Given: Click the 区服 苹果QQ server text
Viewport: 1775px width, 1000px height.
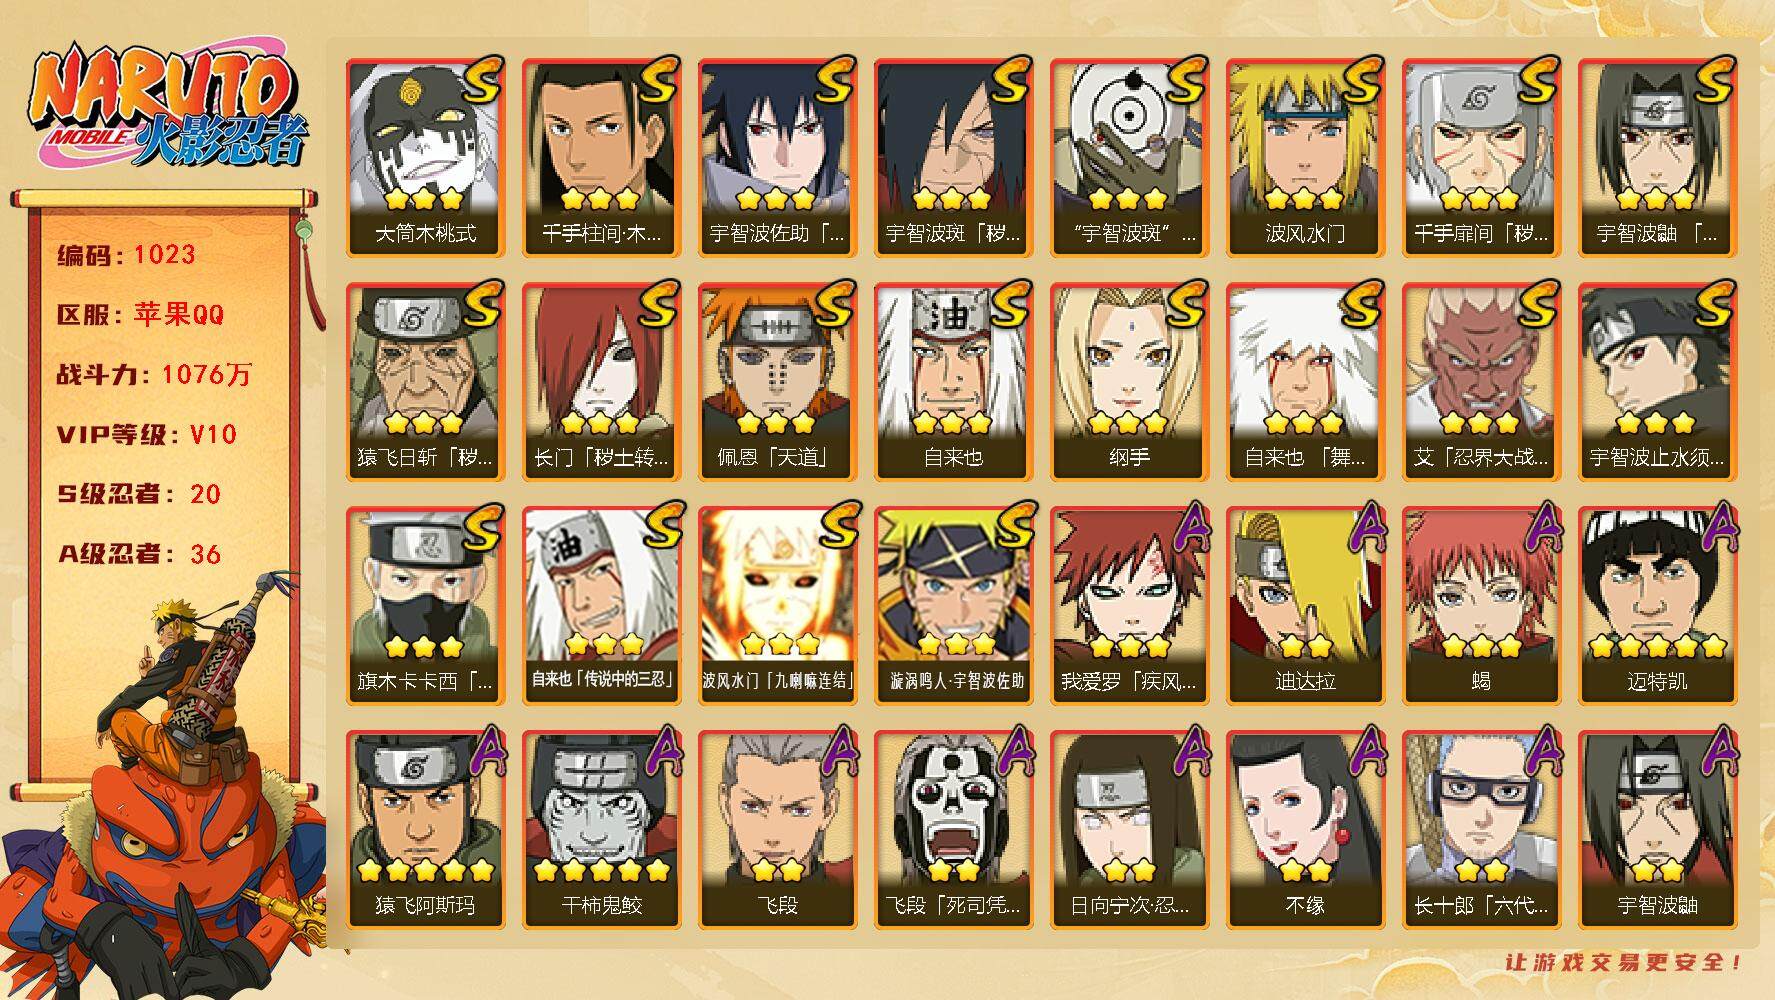Looking at the screenshot, I should click(x=140, y=315).
